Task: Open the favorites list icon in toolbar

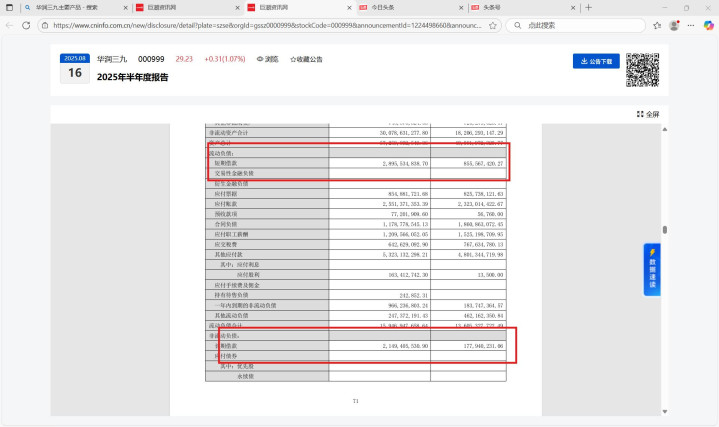Action: [657, 26]
